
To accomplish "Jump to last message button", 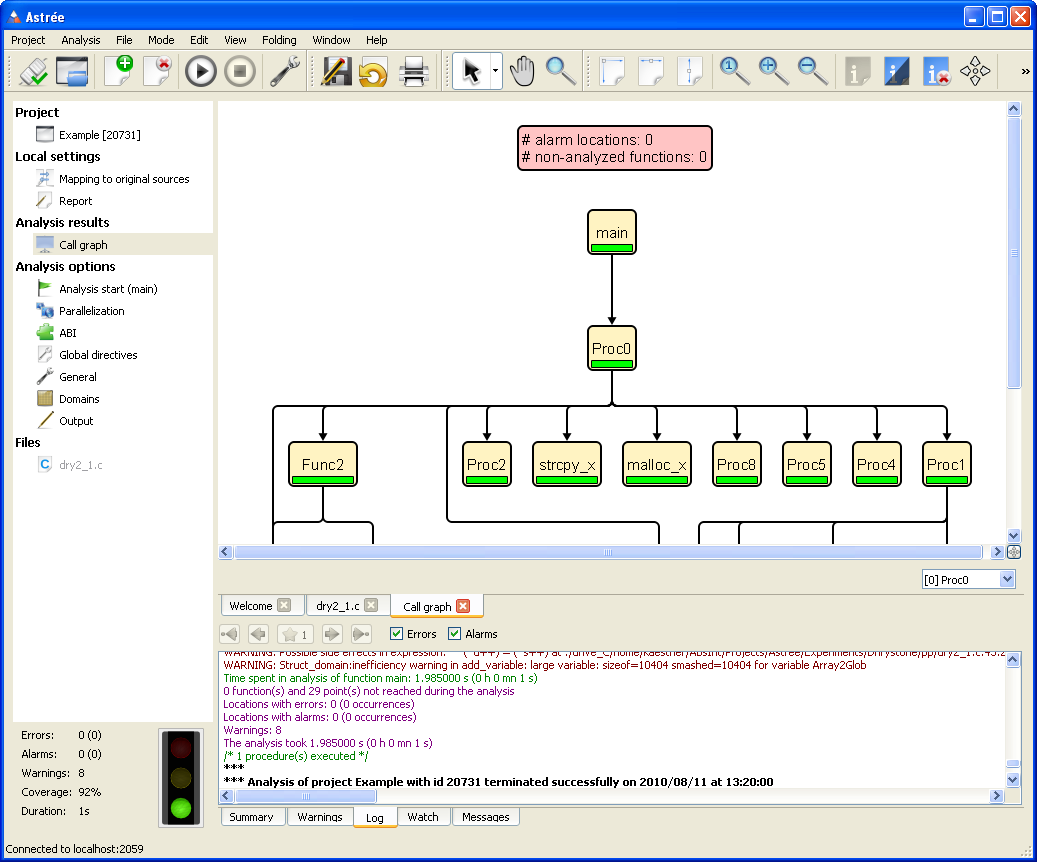I will [361, 634].
